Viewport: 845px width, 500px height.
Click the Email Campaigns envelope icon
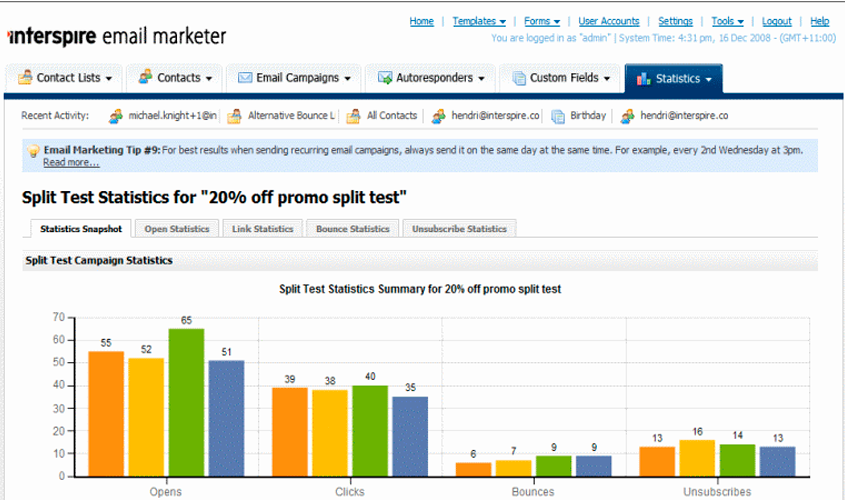click(x=245, y=78)
